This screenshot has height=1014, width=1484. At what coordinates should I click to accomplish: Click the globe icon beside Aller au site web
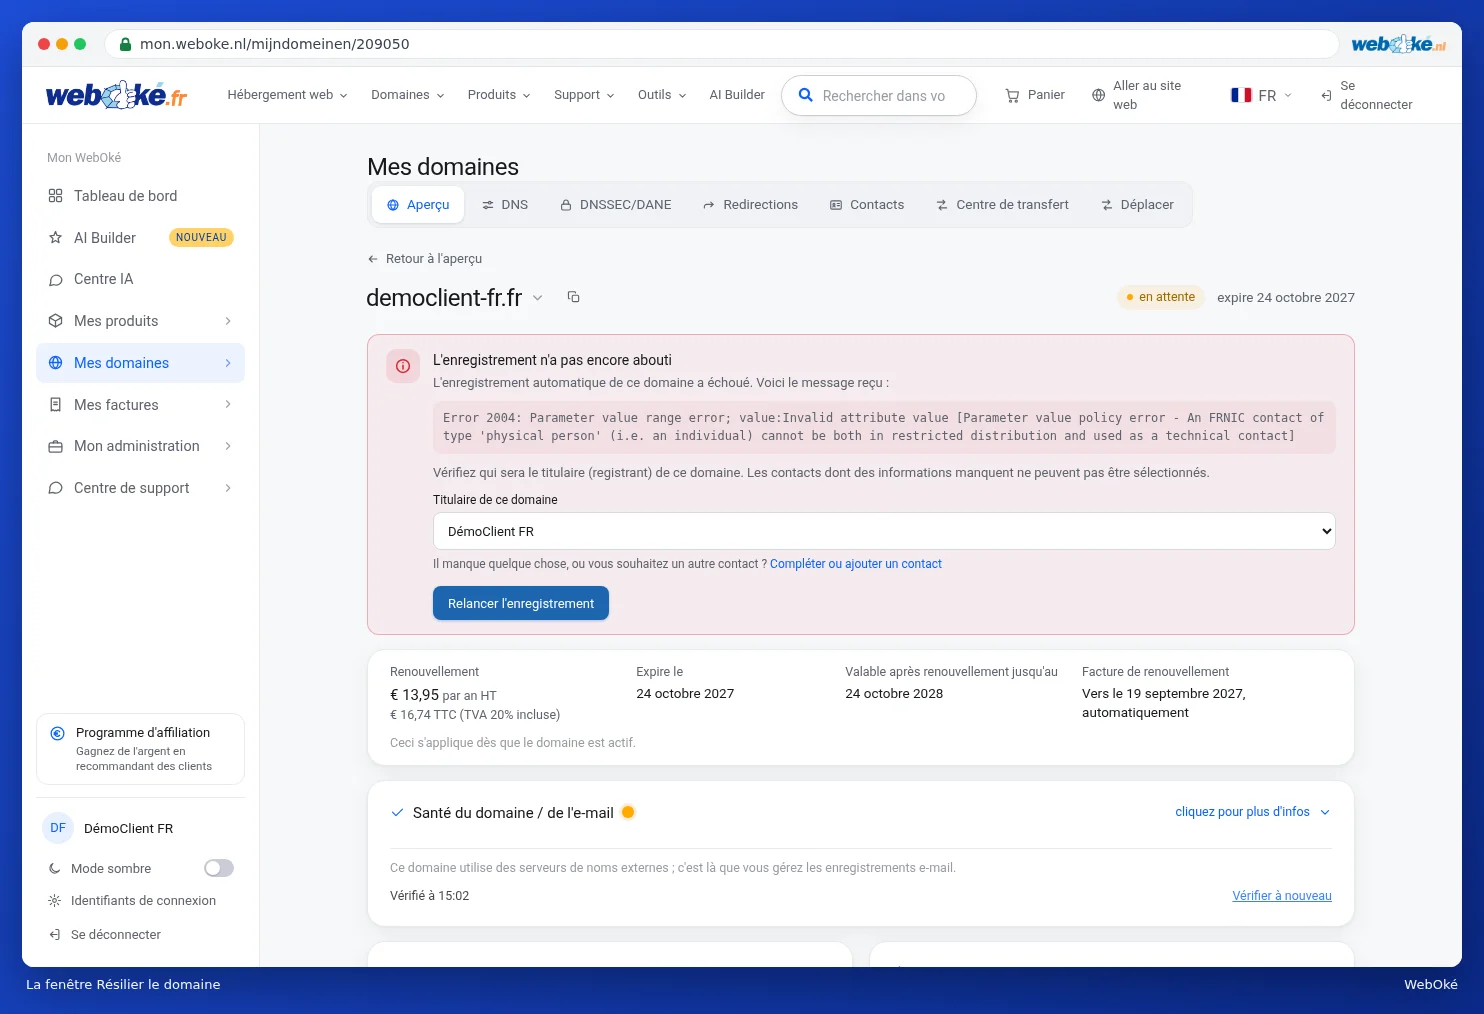tap(1098, 95)
